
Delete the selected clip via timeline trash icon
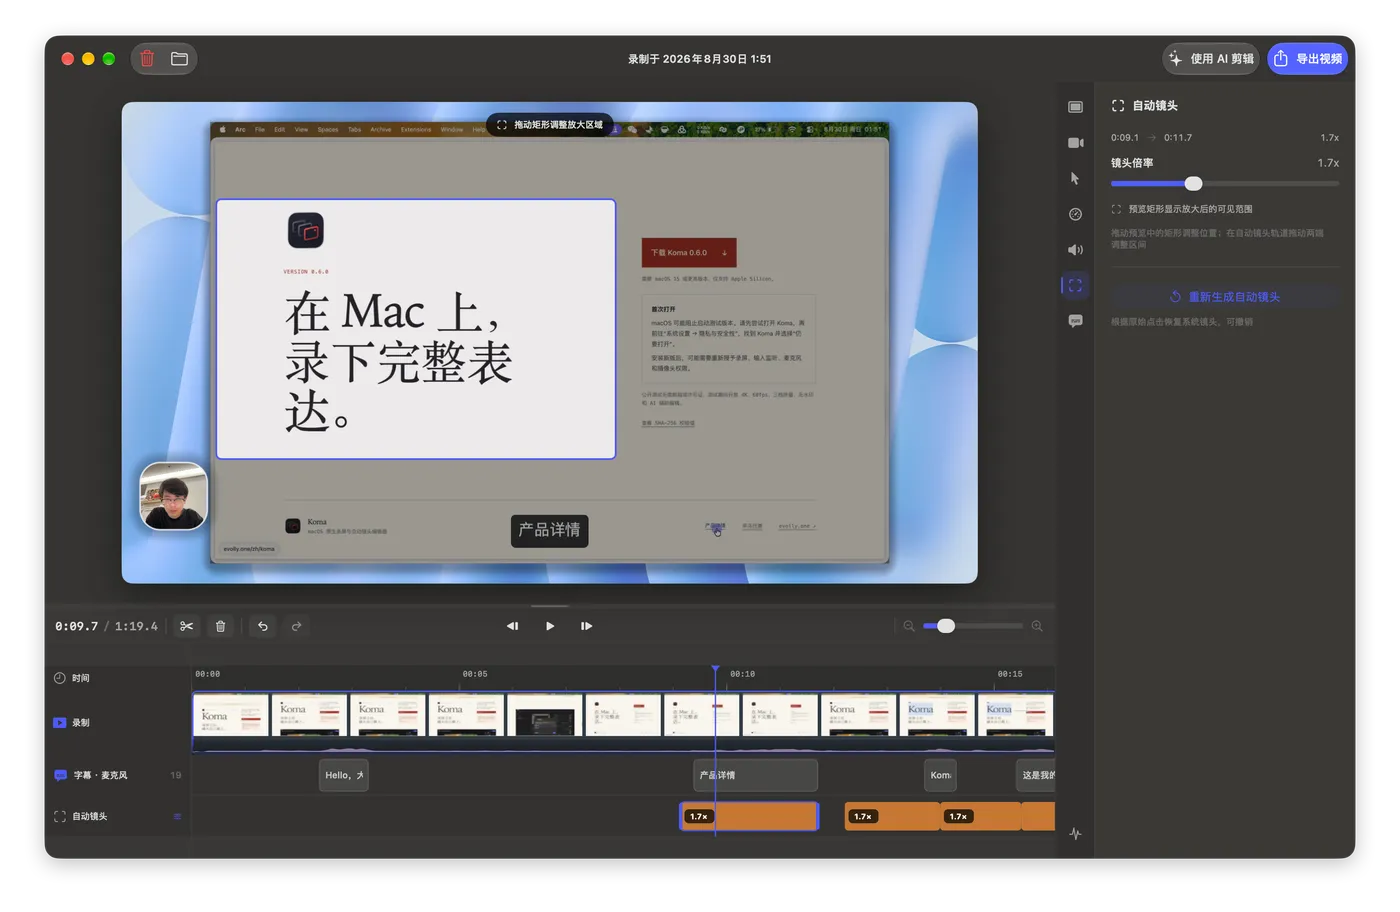coord(221,626)
